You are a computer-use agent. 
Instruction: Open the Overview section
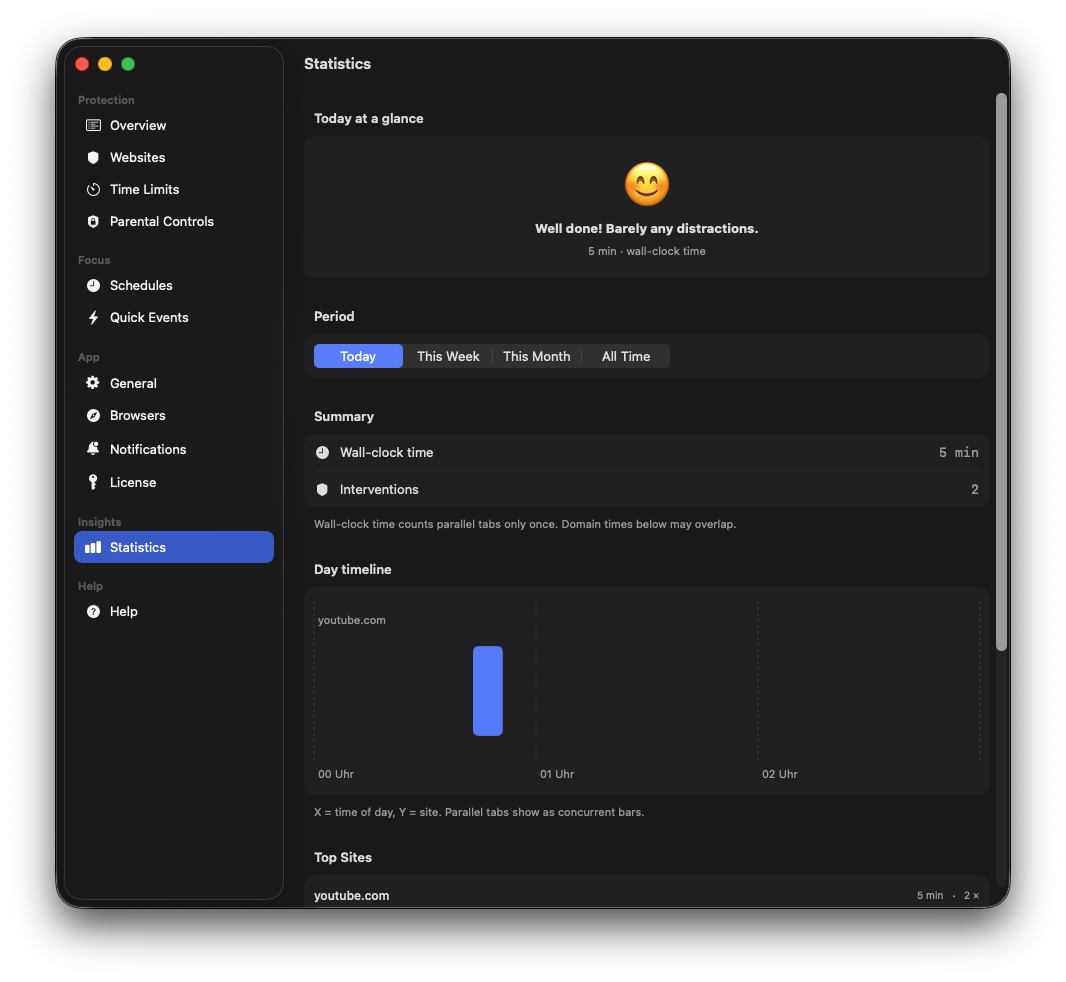(173, 125)
